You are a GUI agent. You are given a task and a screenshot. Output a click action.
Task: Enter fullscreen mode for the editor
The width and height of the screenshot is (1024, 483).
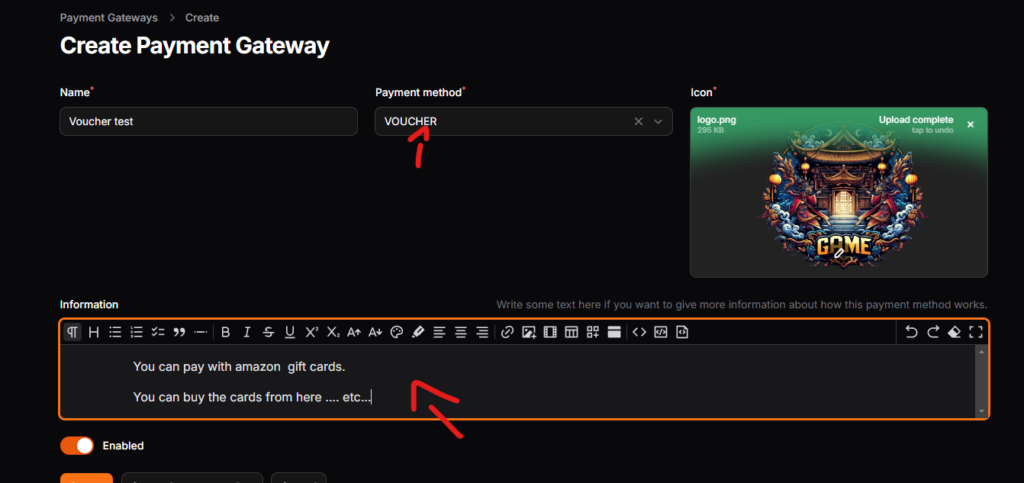[975, 332]
